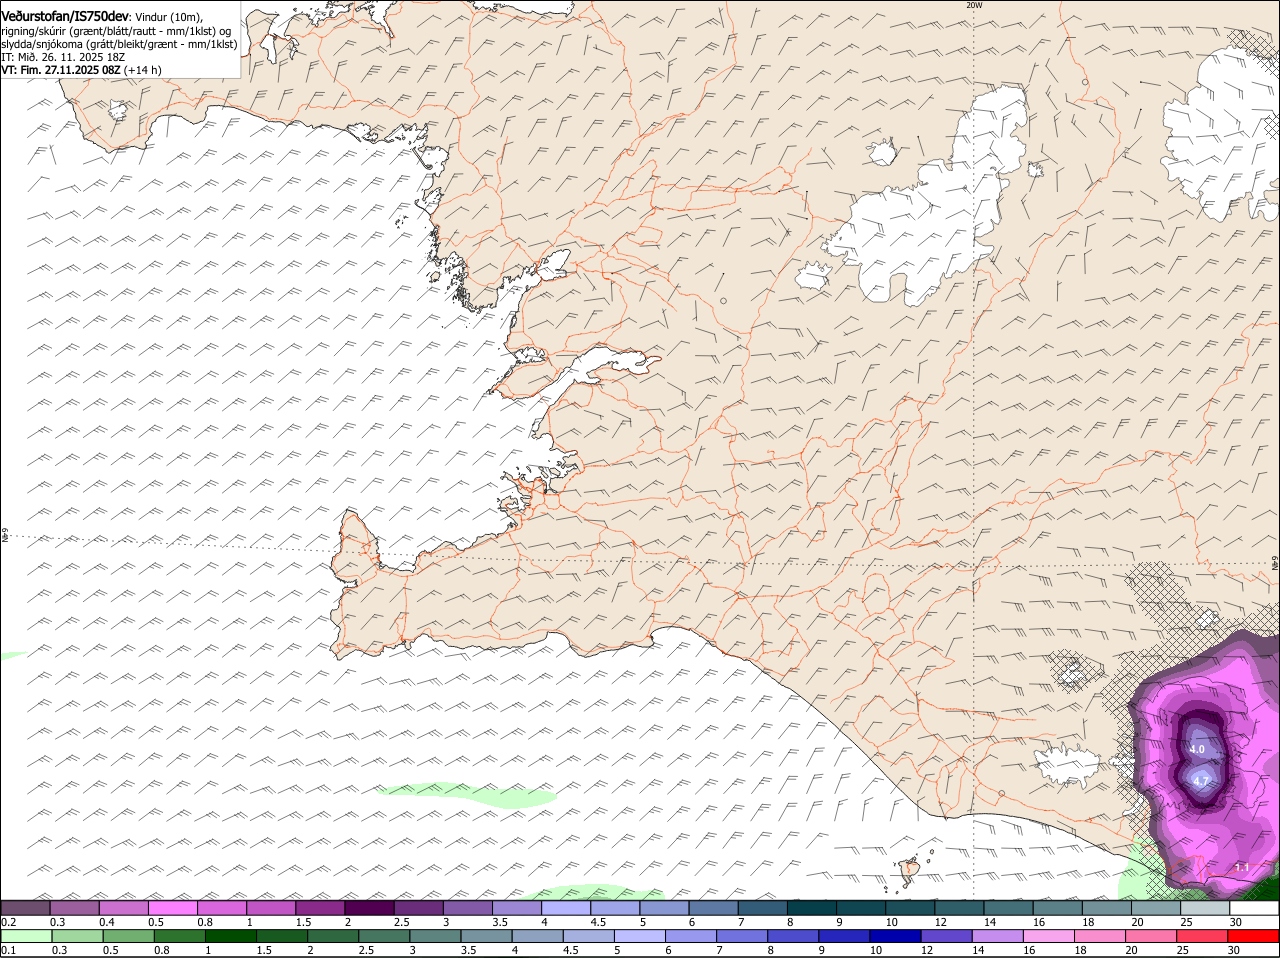Click the 1.1 precipitation value on map

[1242, 867]
